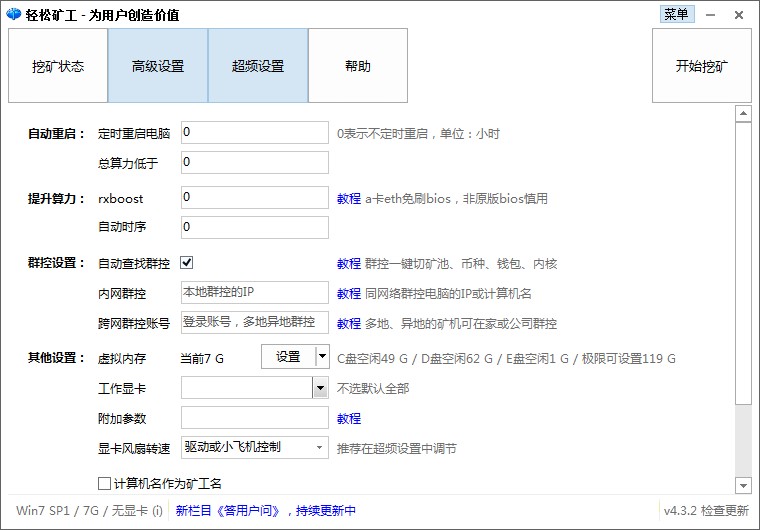Enable the 自动查找群控 checkbox

[186, 263]
